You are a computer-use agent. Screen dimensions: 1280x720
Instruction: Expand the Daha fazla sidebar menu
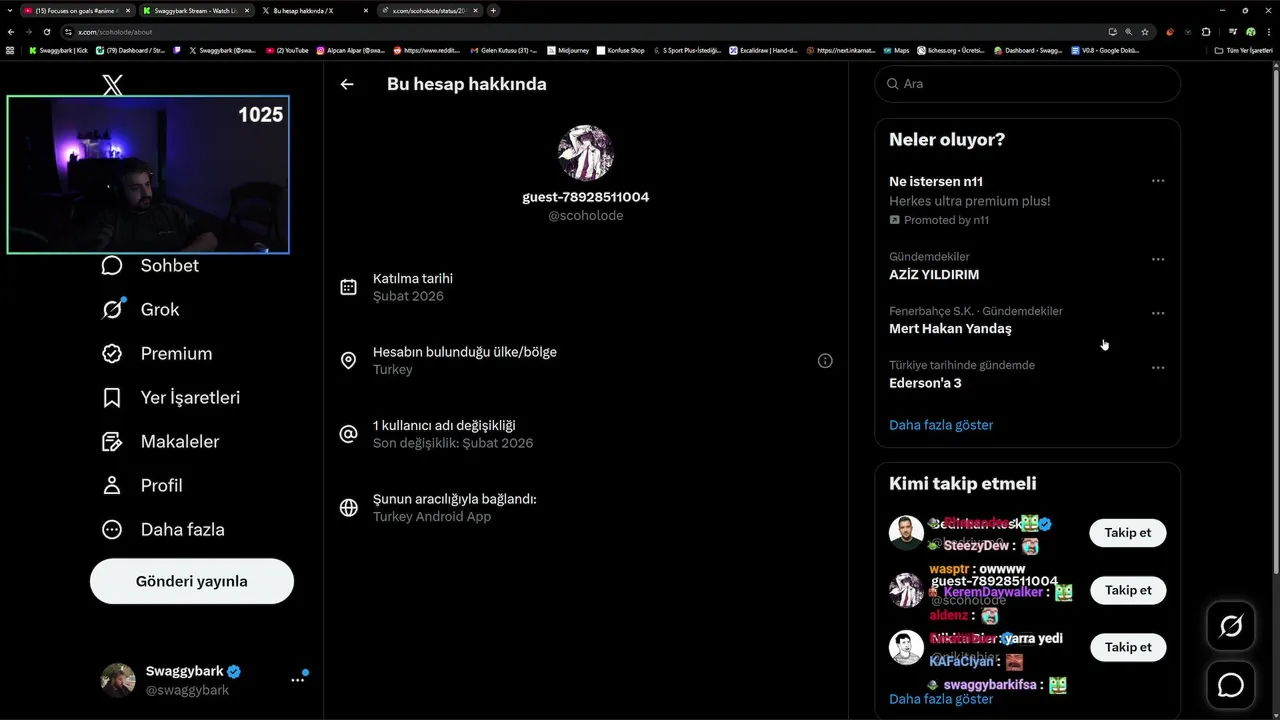(162, 529)
